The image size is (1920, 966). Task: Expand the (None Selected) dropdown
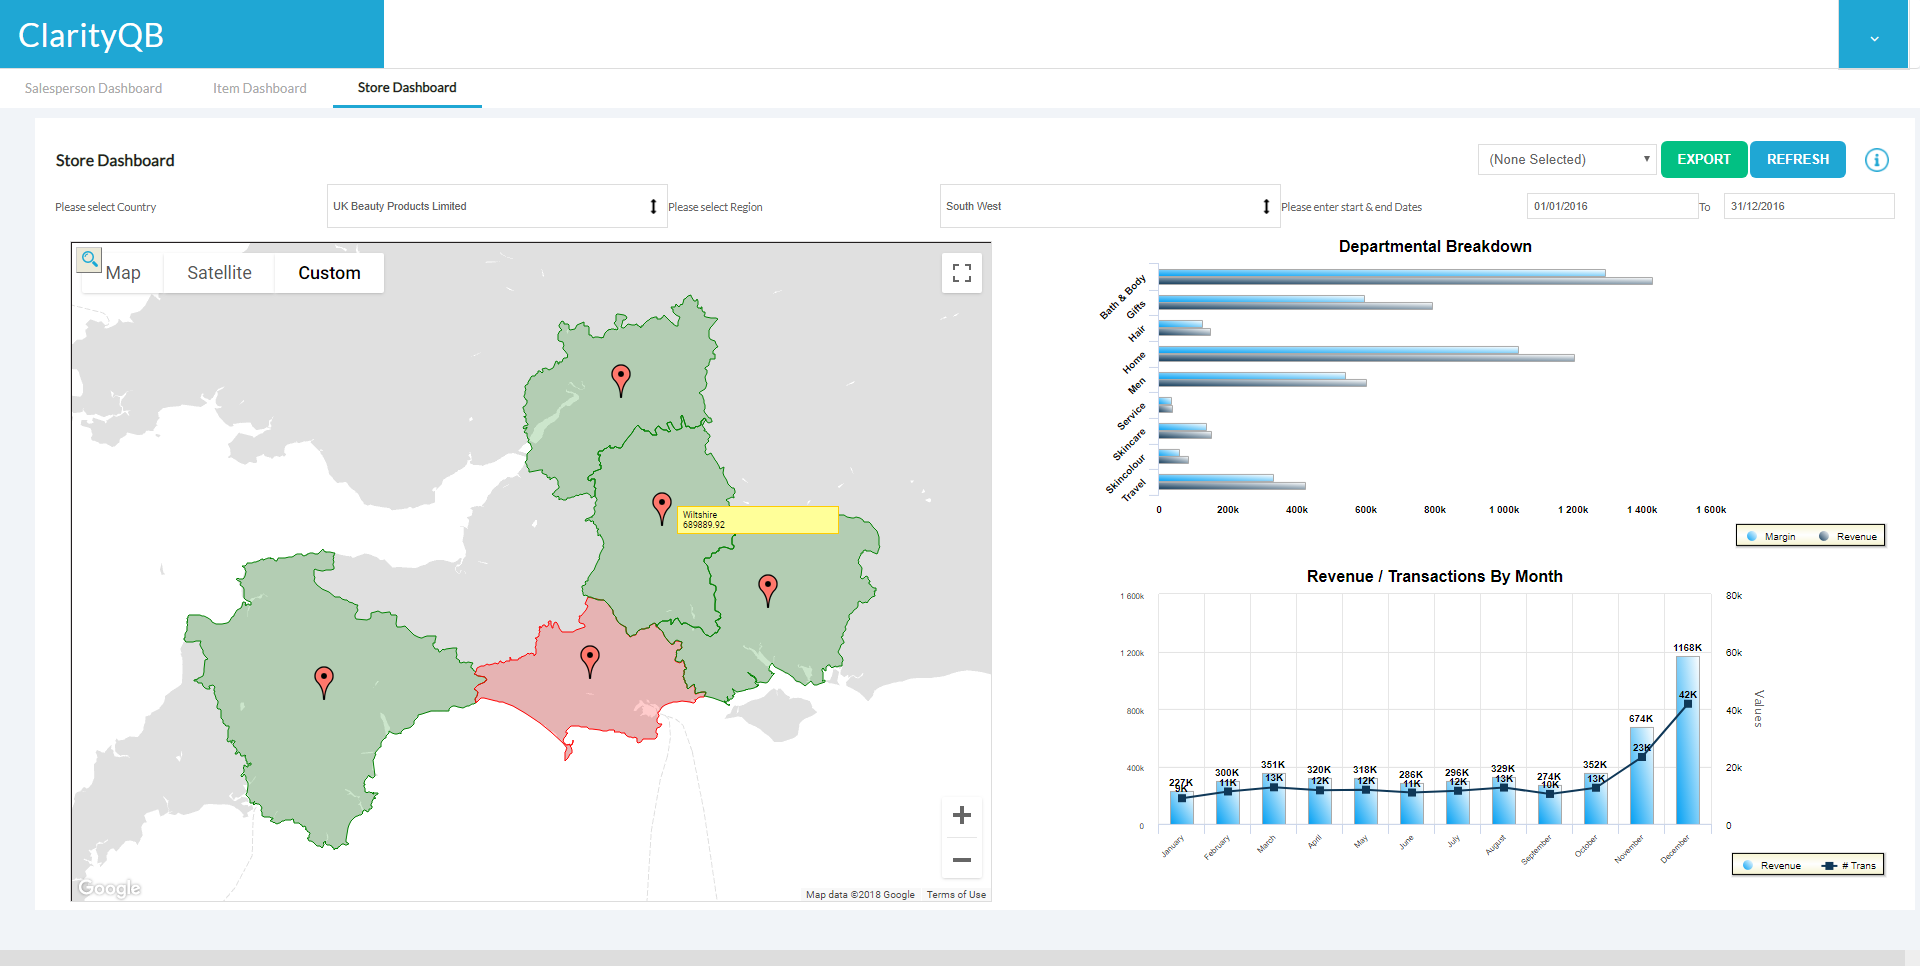tap(1567, 160)
